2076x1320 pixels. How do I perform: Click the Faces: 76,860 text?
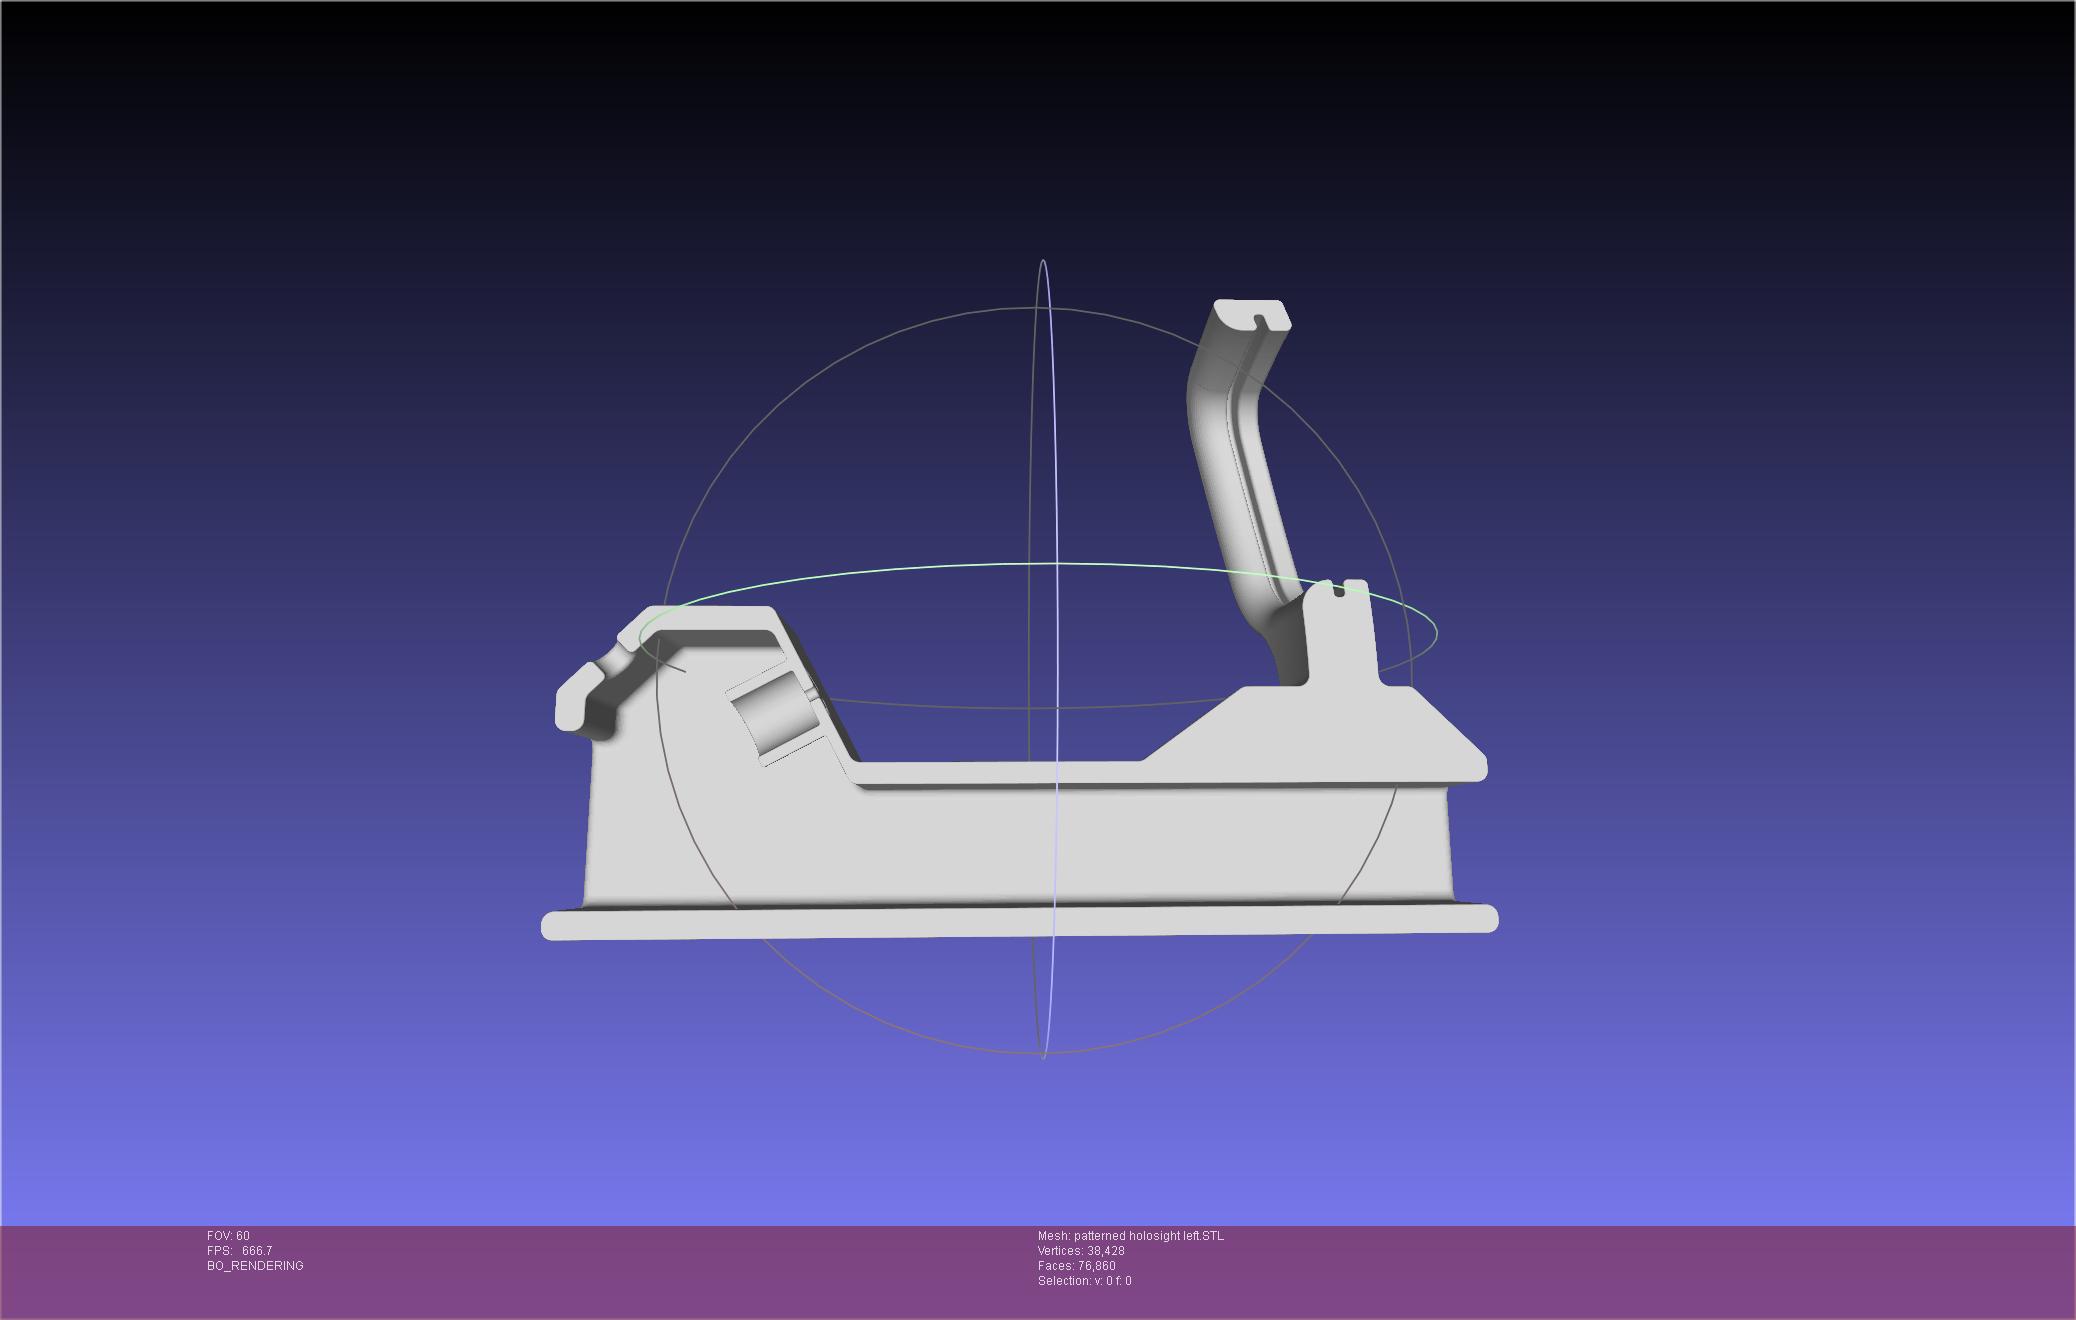tap(1076, 1266)
